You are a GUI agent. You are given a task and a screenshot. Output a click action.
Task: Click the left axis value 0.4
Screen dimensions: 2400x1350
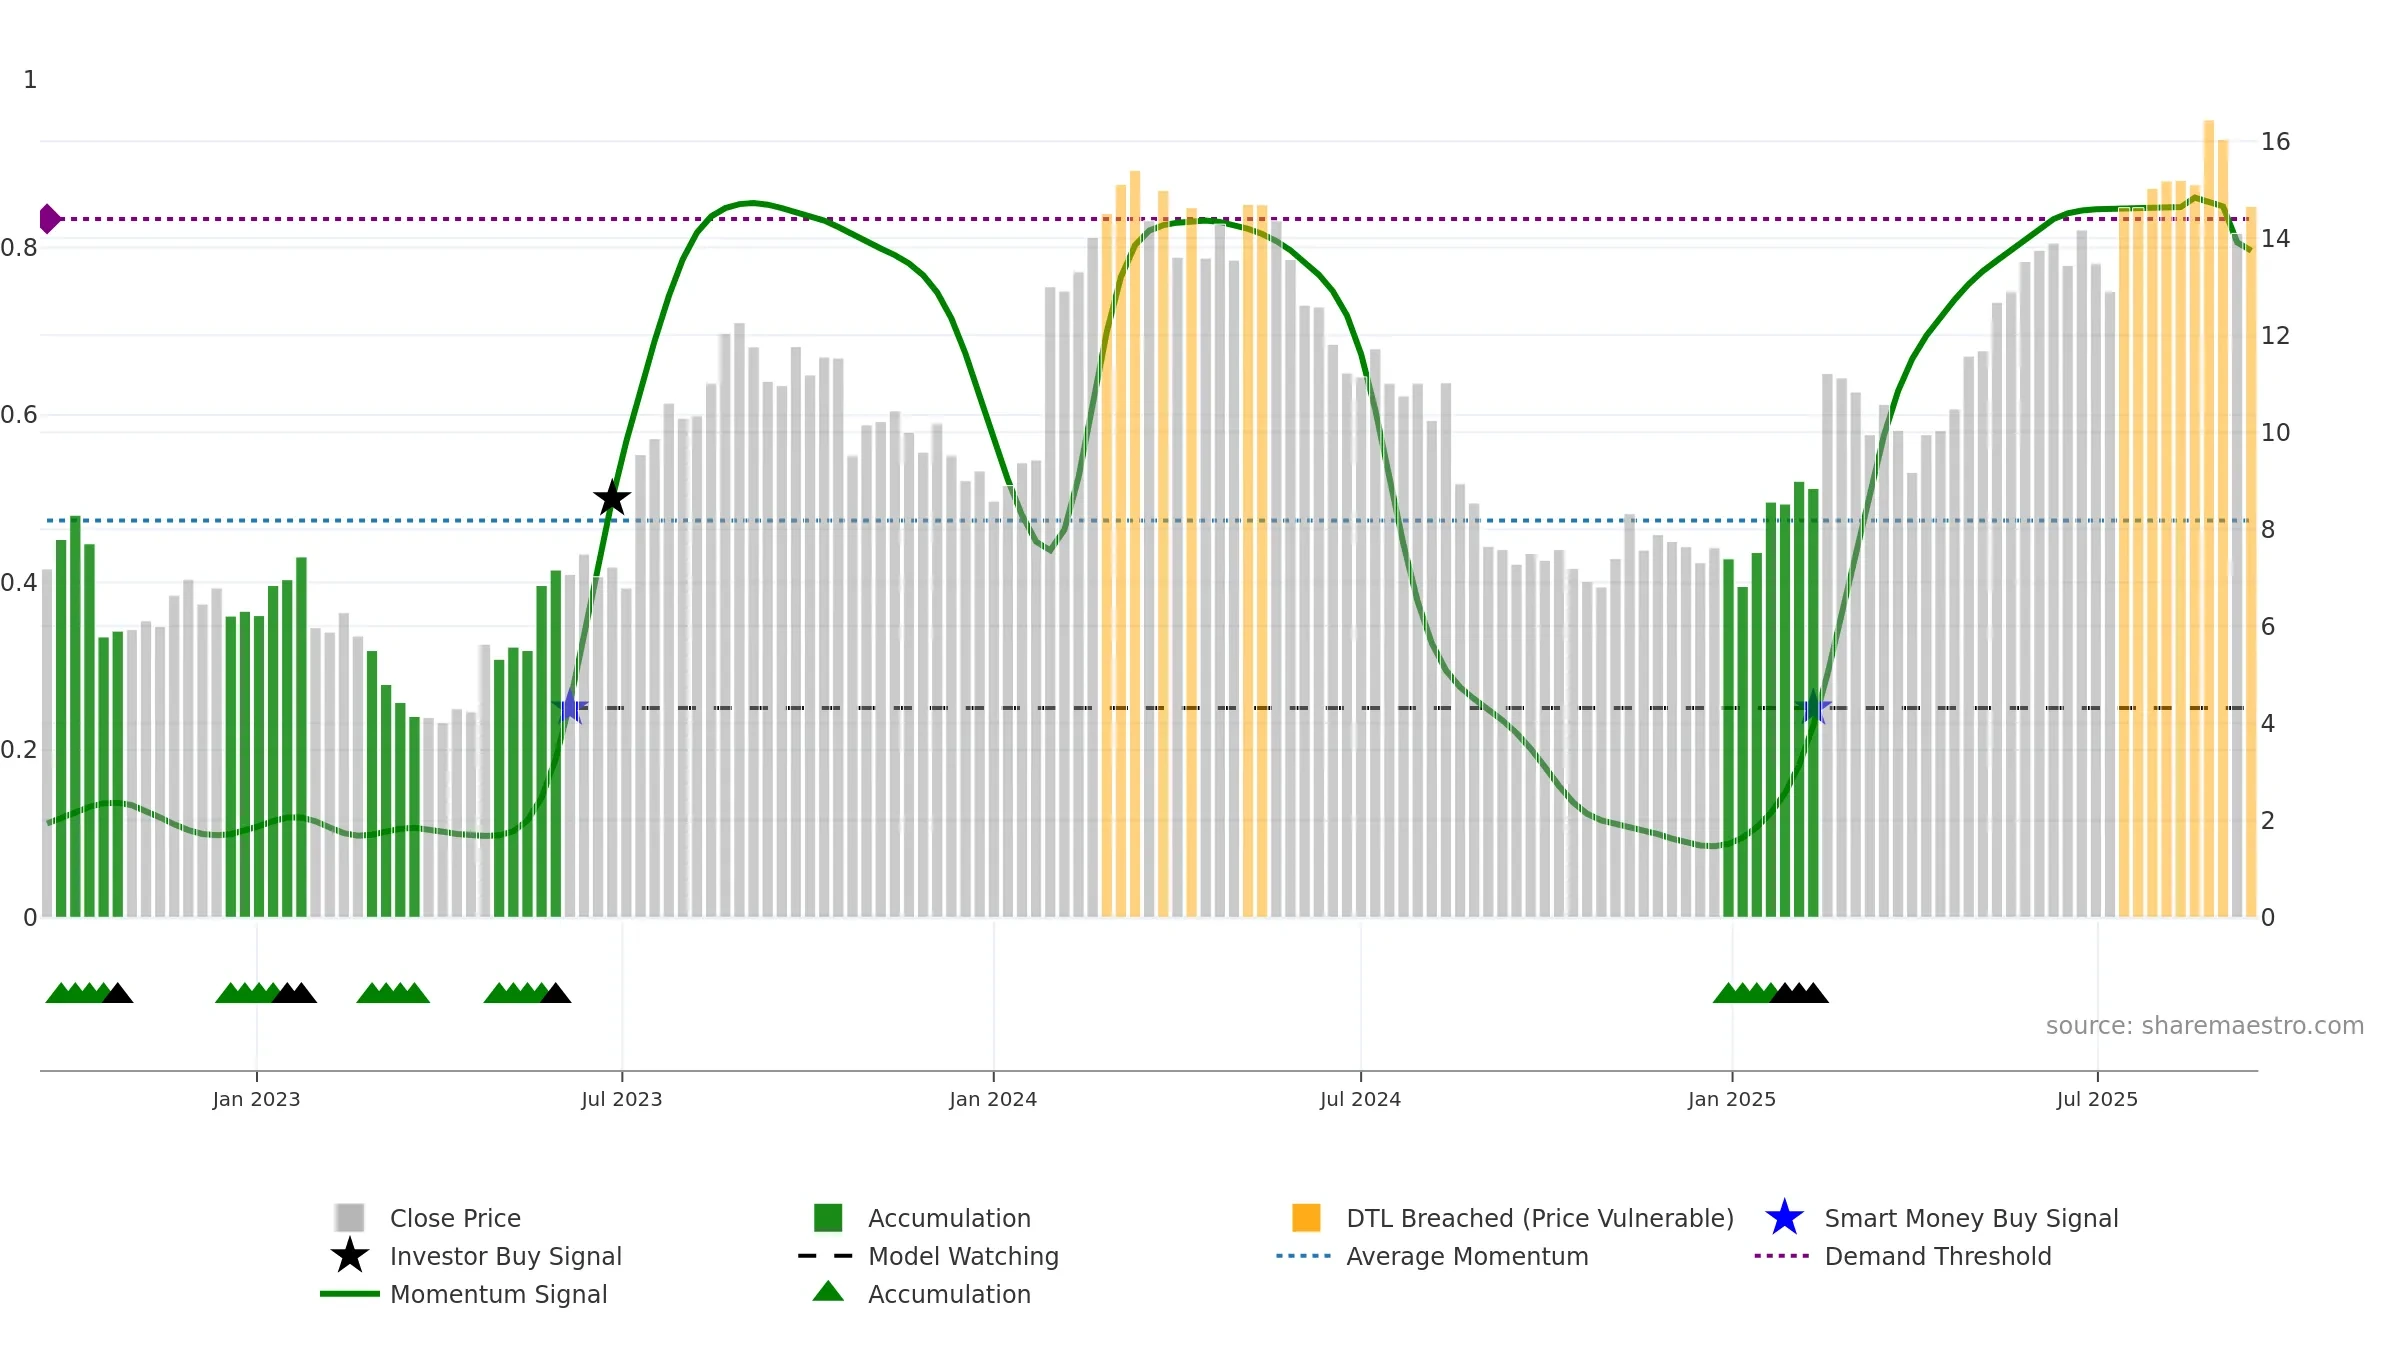[19, 582]
